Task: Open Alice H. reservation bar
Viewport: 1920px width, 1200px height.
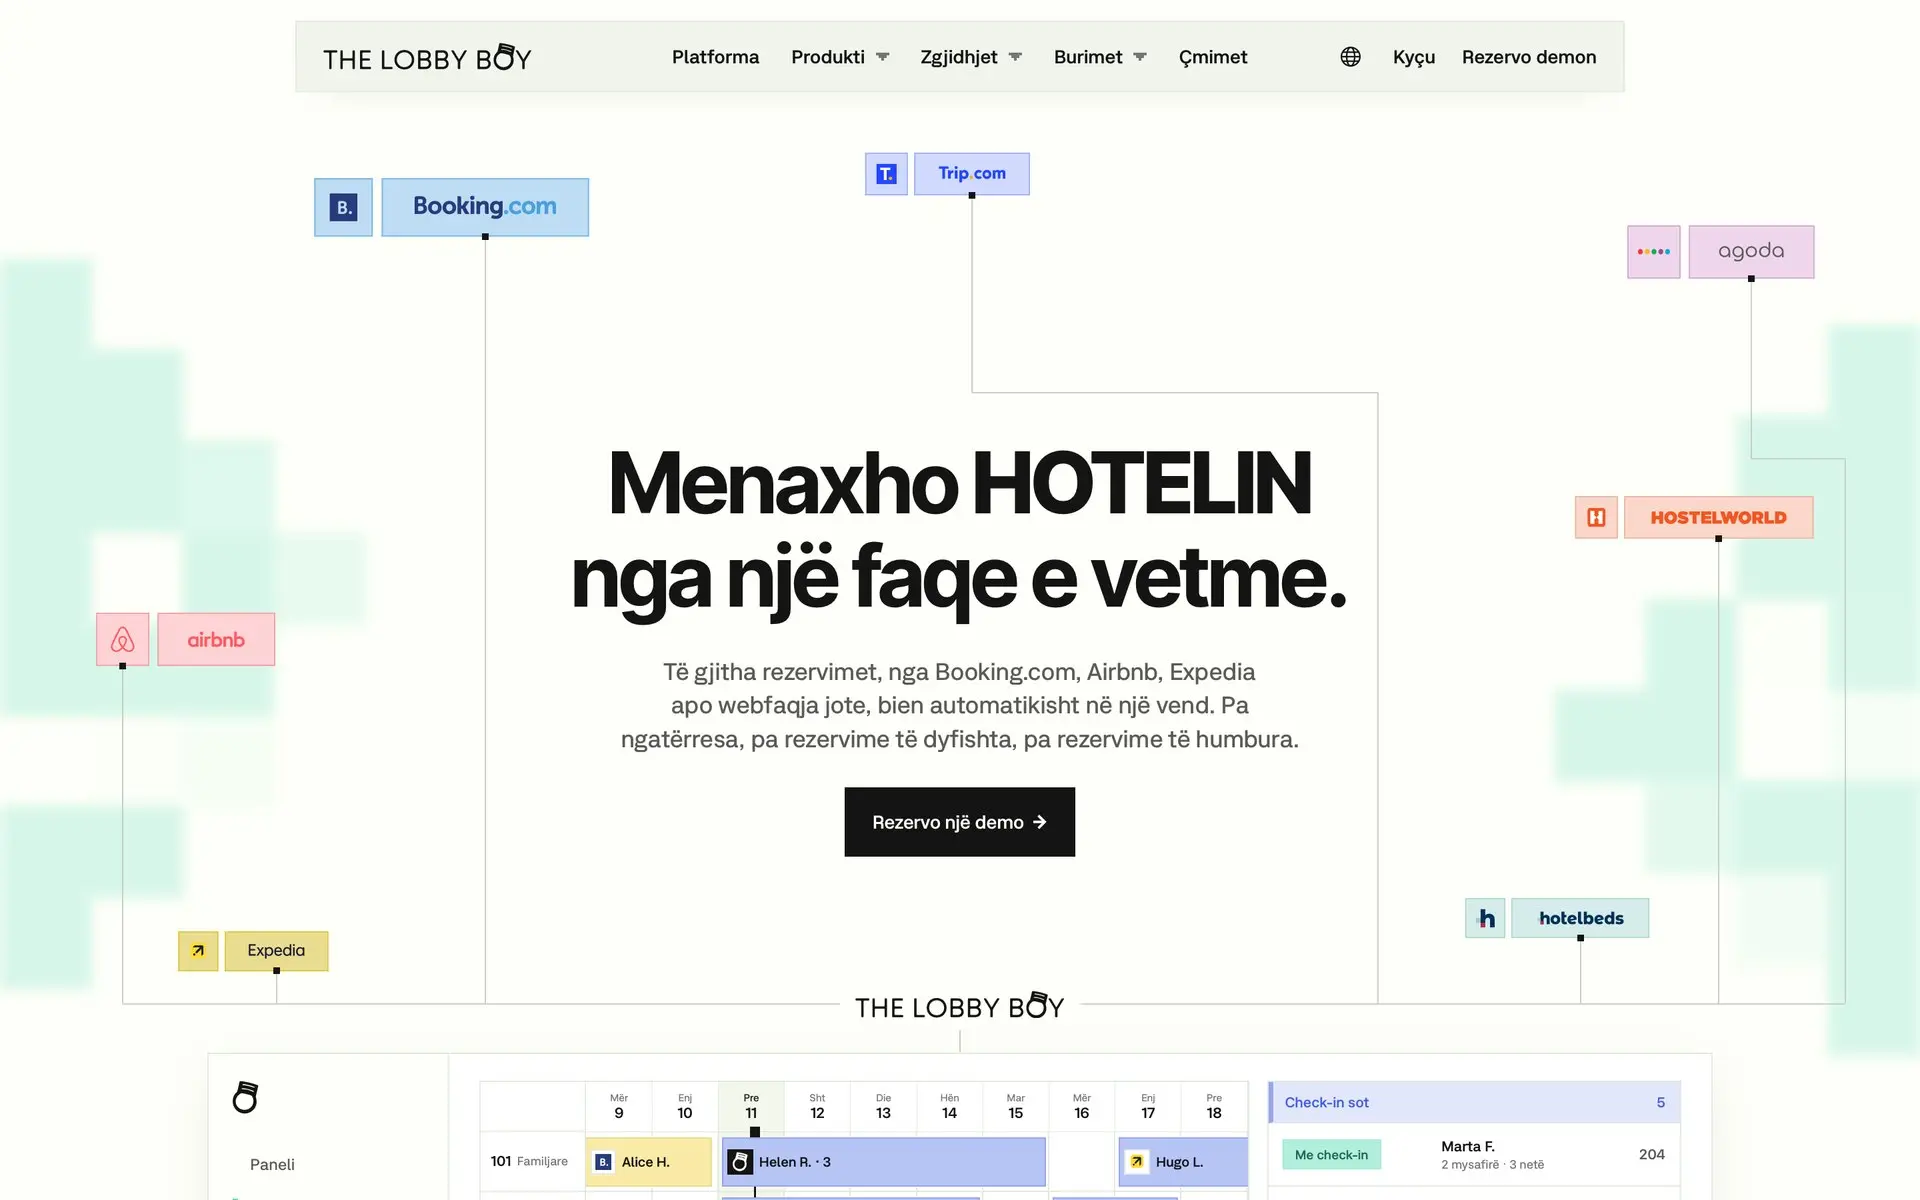Action: 648,1162
